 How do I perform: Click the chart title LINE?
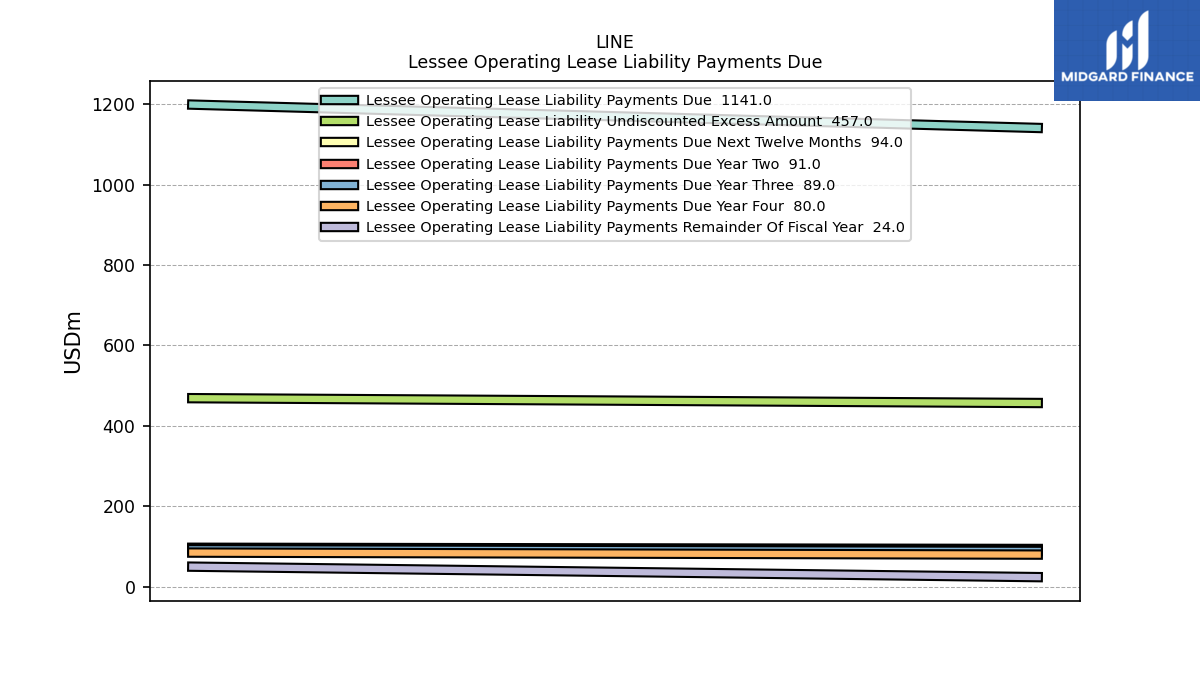(615, 43)
